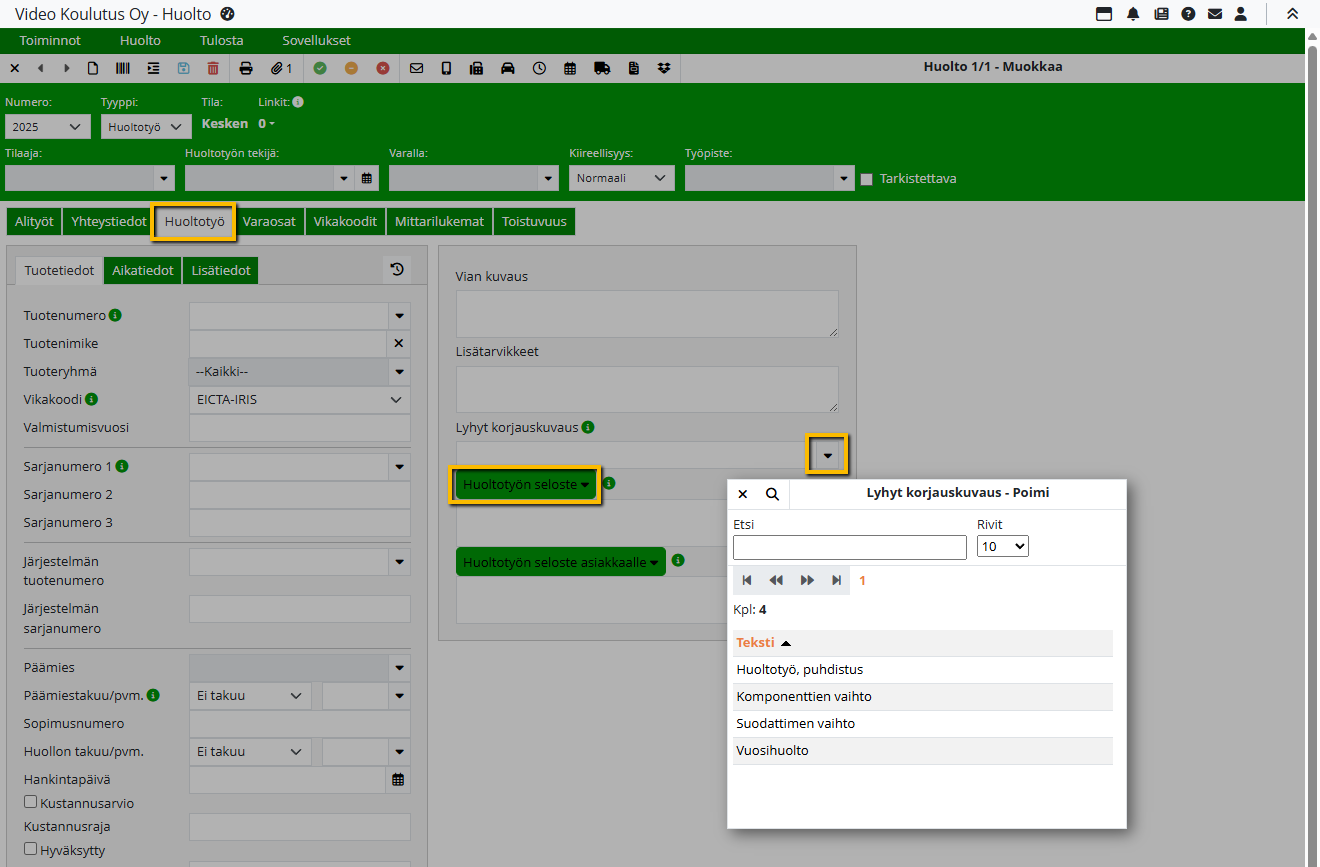Click the red trash delete icon
This screenshot has height=867, width=1320.
click(x=213, y=68)
